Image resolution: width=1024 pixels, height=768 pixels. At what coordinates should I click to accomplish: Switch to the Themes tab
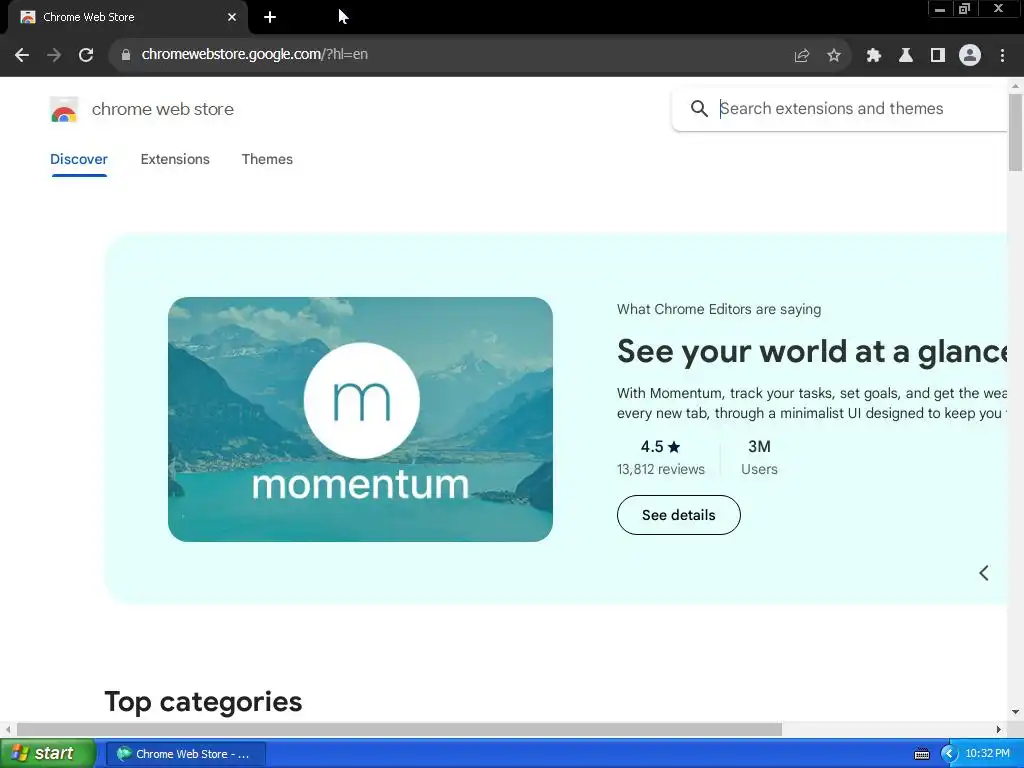[x=267, y=159]
